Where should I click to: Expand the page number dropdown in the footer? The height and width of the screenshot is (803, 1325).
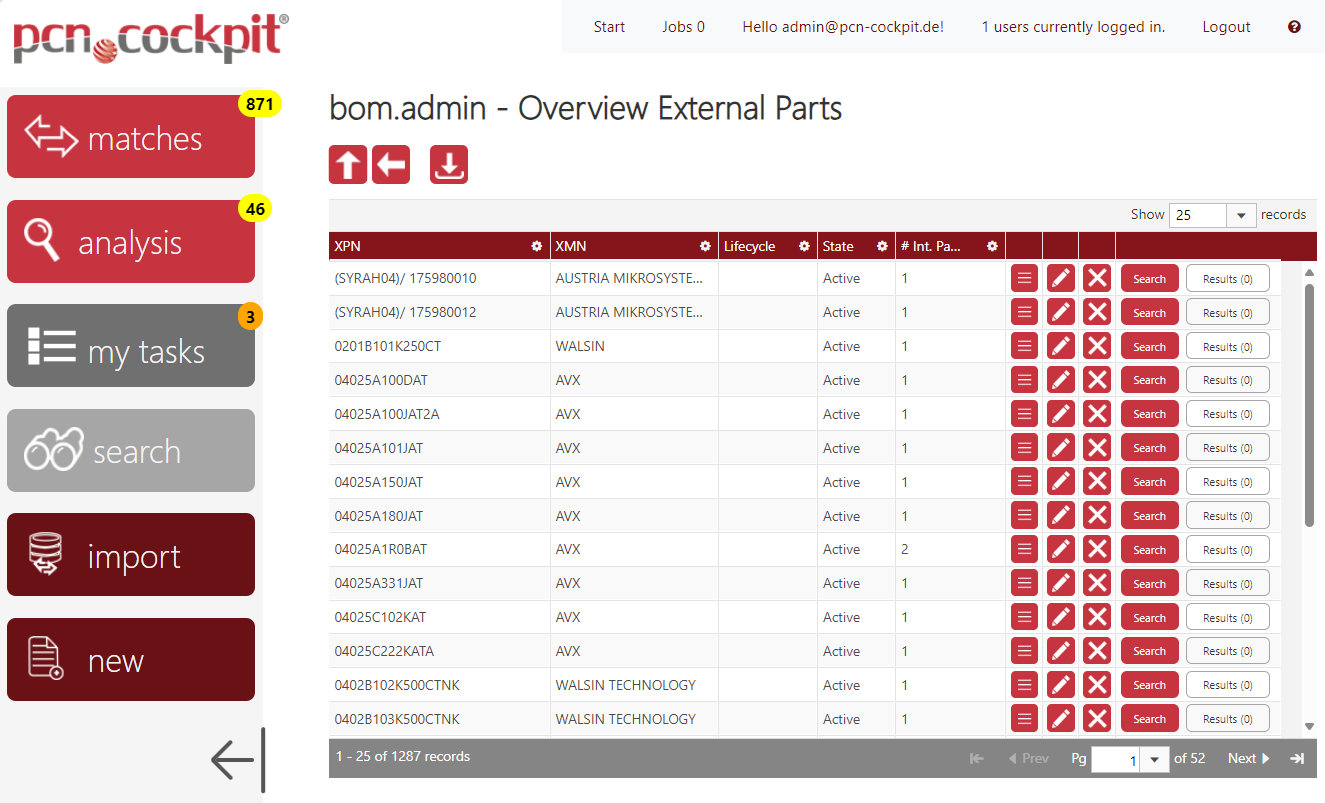pos(1154,759)
